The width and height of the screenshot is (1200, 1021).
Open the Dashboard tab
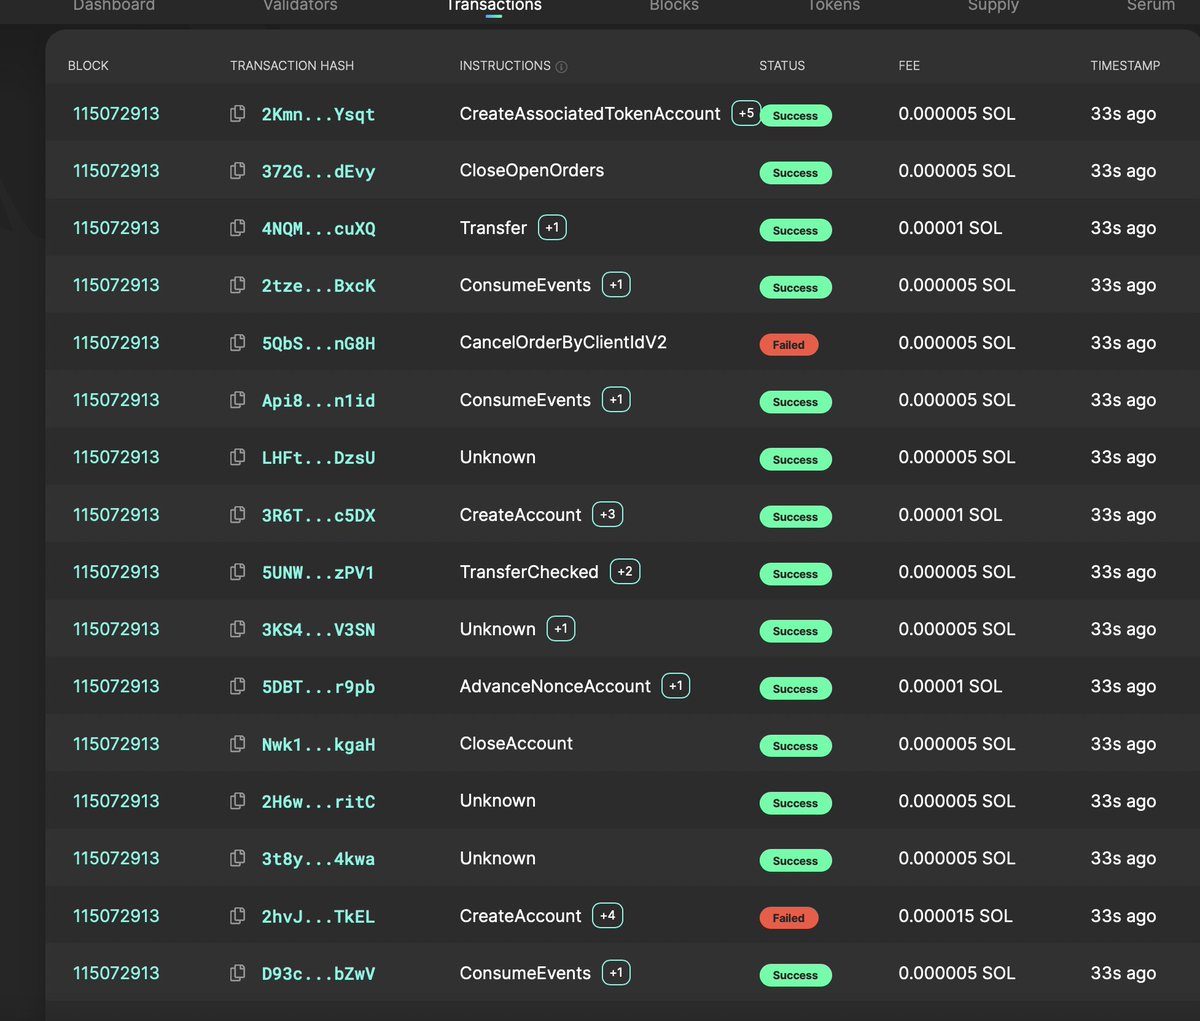click(114, 6)
